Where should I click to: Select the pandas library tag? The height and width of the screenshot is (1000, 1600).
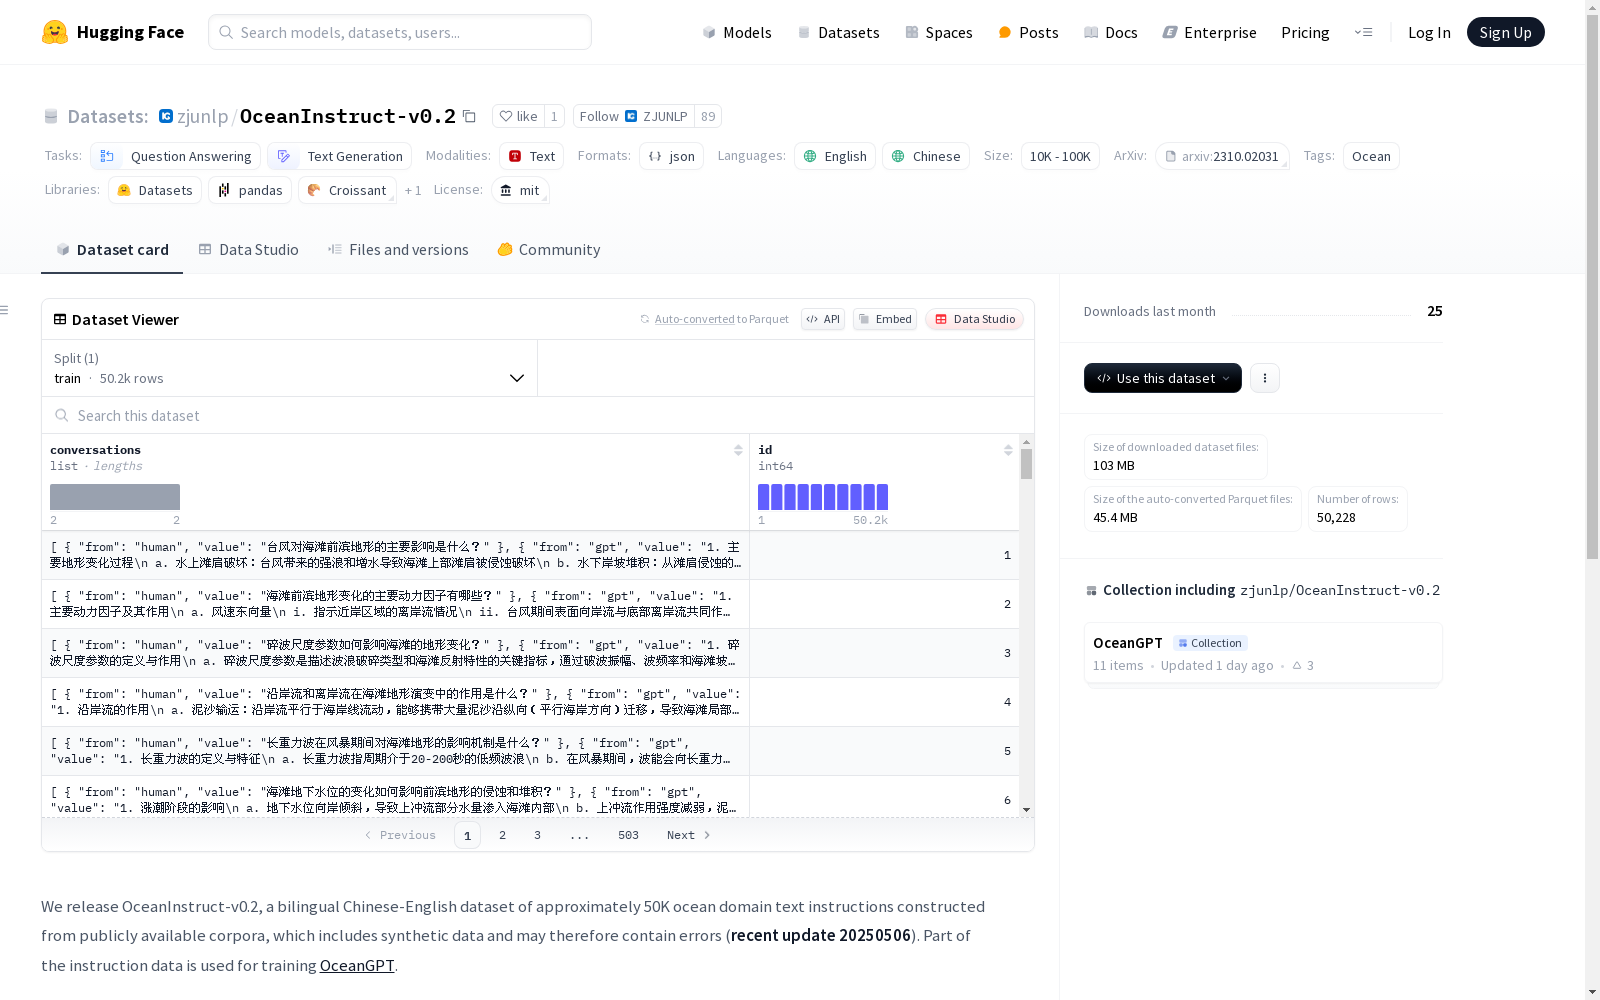[250, 190]
